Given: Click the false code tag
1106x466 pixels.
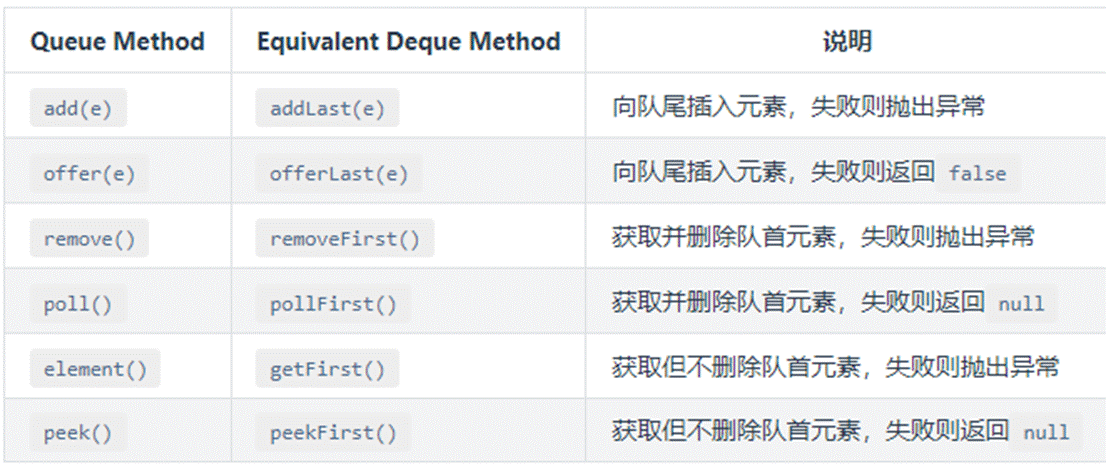Looking at the screenshot, I should [977, 173].
